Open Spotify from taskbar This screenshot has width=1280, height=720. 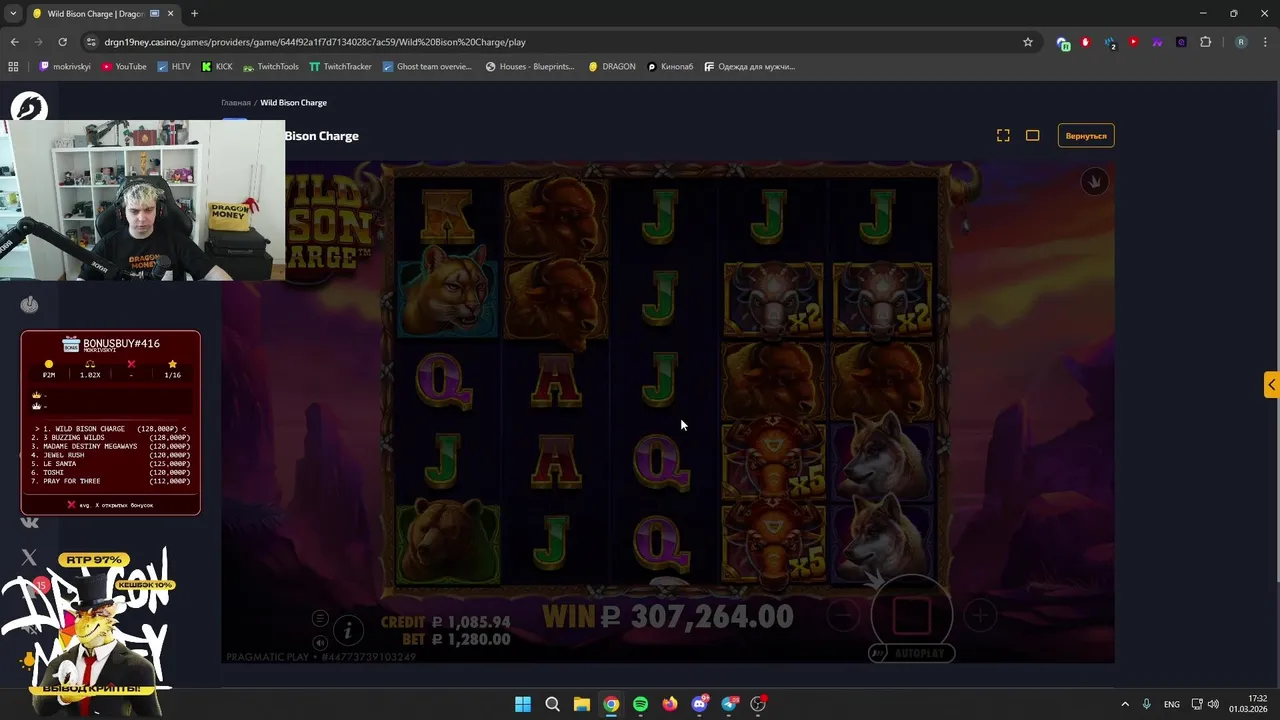tap(640, 704)
